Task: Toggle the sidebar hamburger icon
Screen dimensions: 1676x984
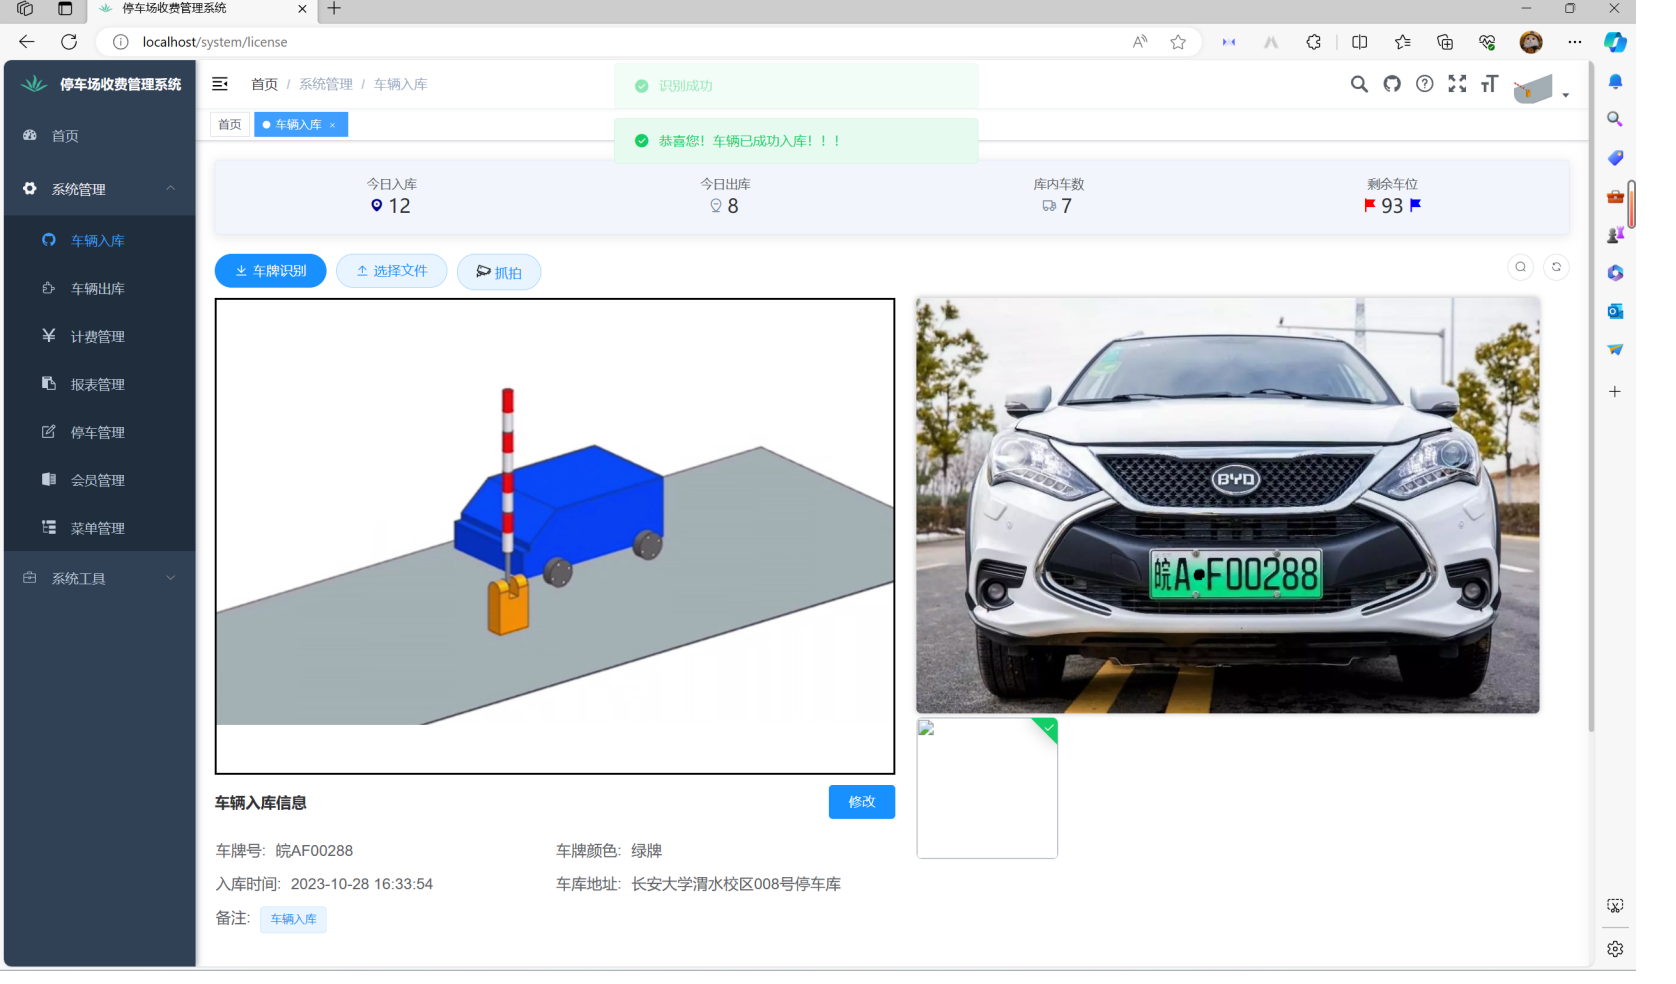Action: pyautogui.click(x=220, y=84)
